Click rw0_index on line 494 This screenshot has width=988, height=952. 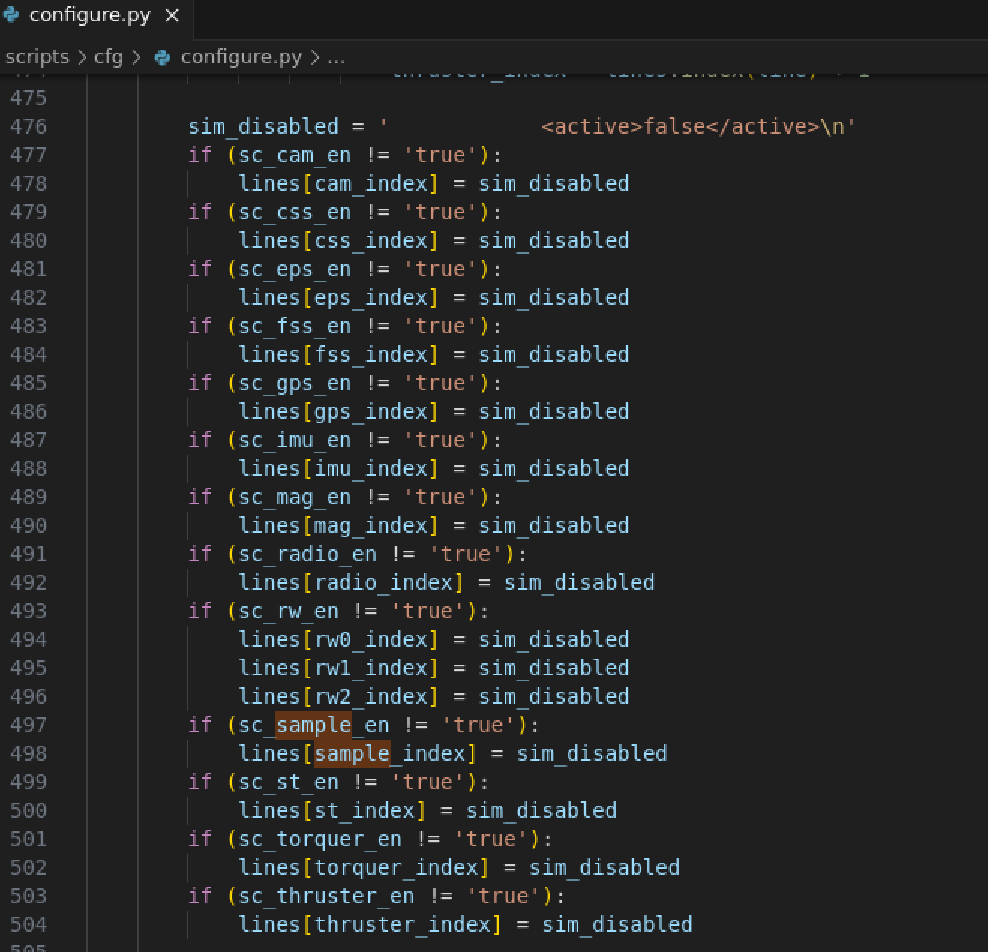tap(370, 640)
